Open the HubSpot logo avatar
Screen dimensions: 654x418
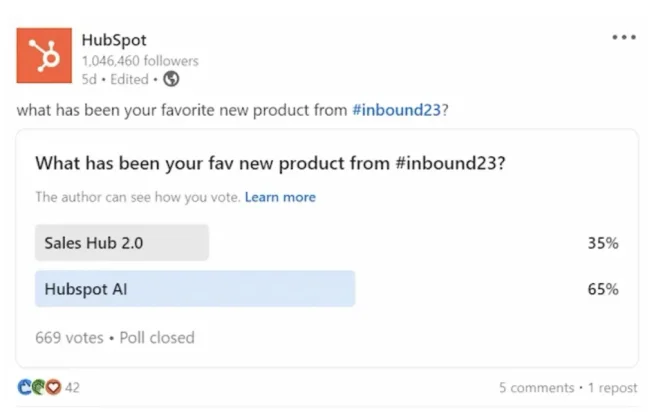[44, 55]
